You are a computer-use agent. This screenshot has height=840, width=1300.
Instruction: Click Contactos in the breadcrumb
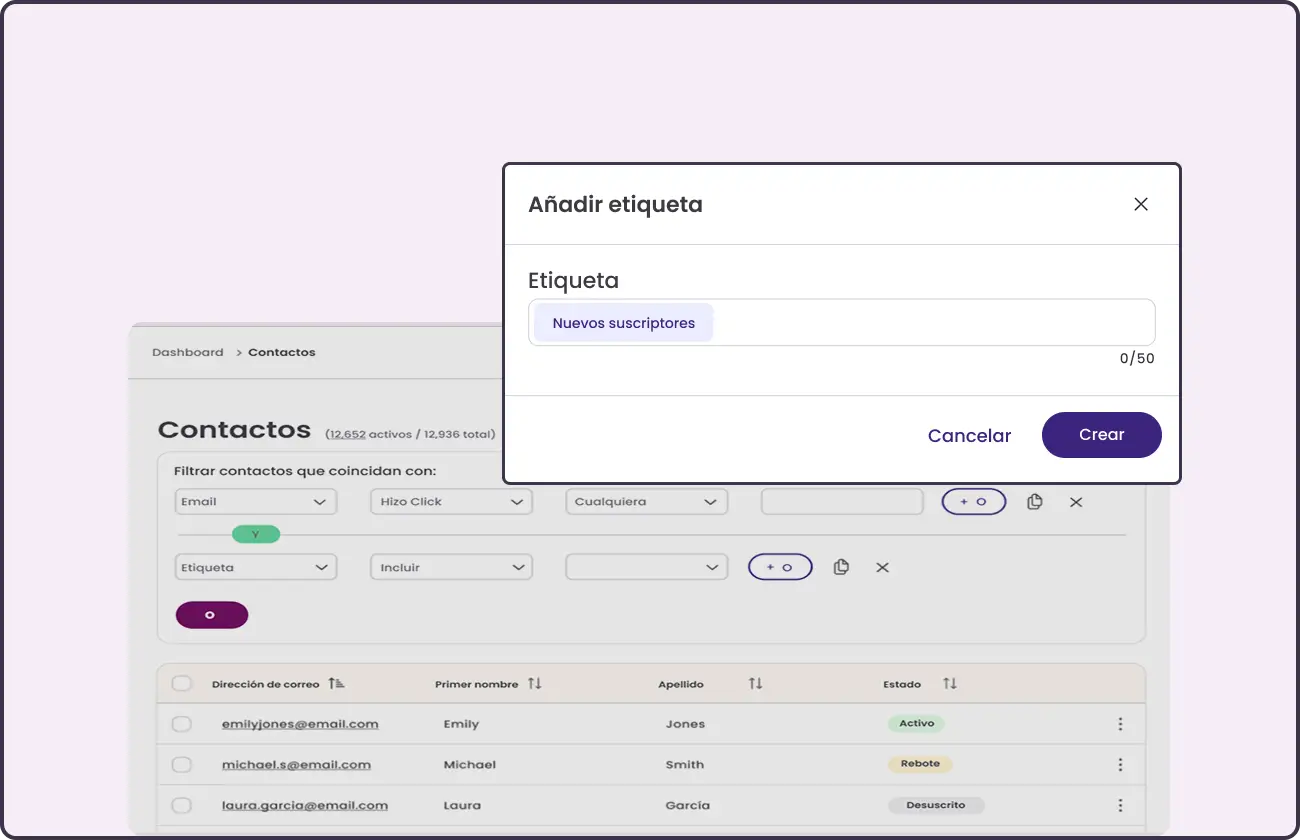pyautogui.click(x=281, y=352)
